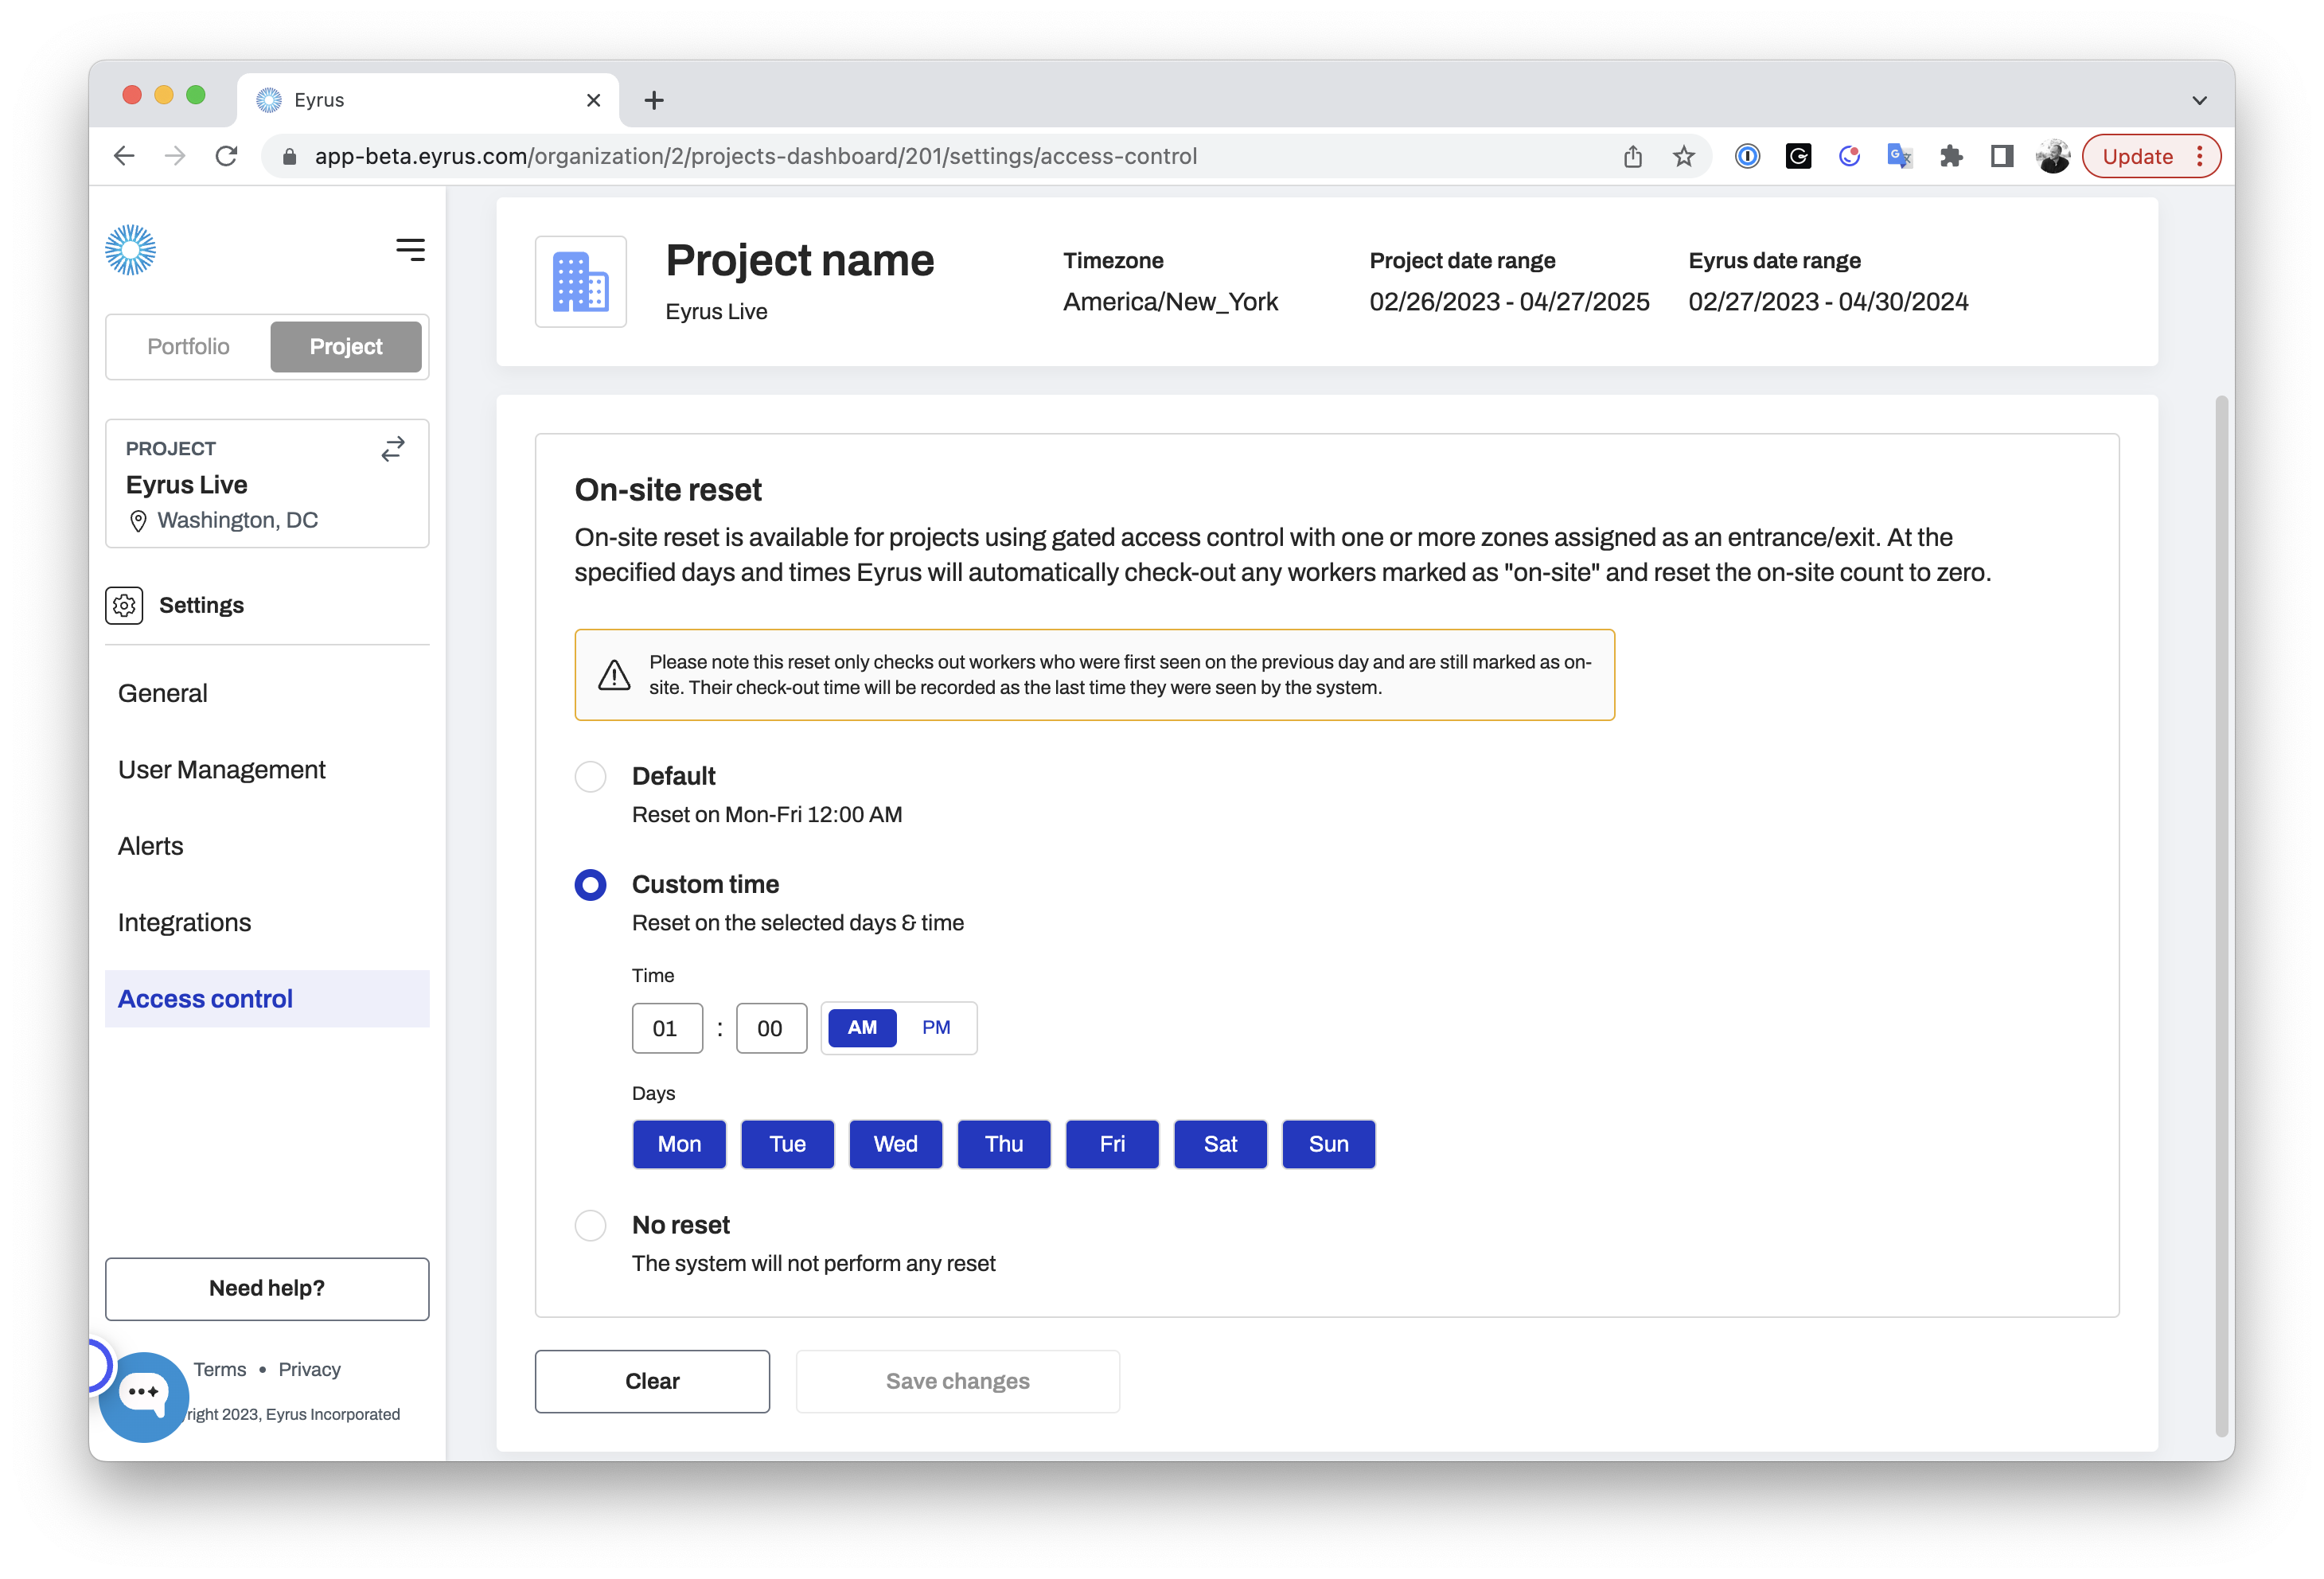Open the 1Password extension icon
The height and width of the screenshot is (1579, 2324).
1747,156
